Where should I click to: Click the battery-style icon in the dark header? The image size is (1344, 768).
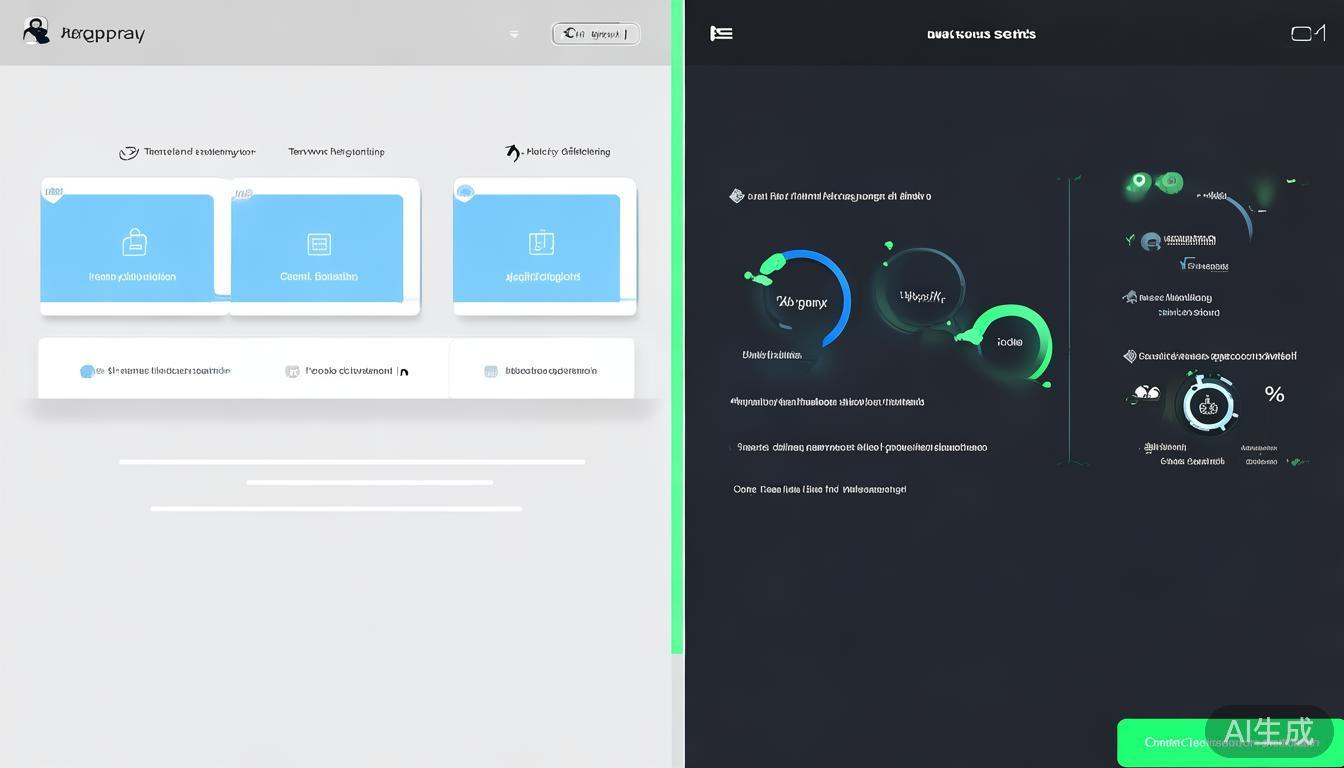click(1307, 33)
